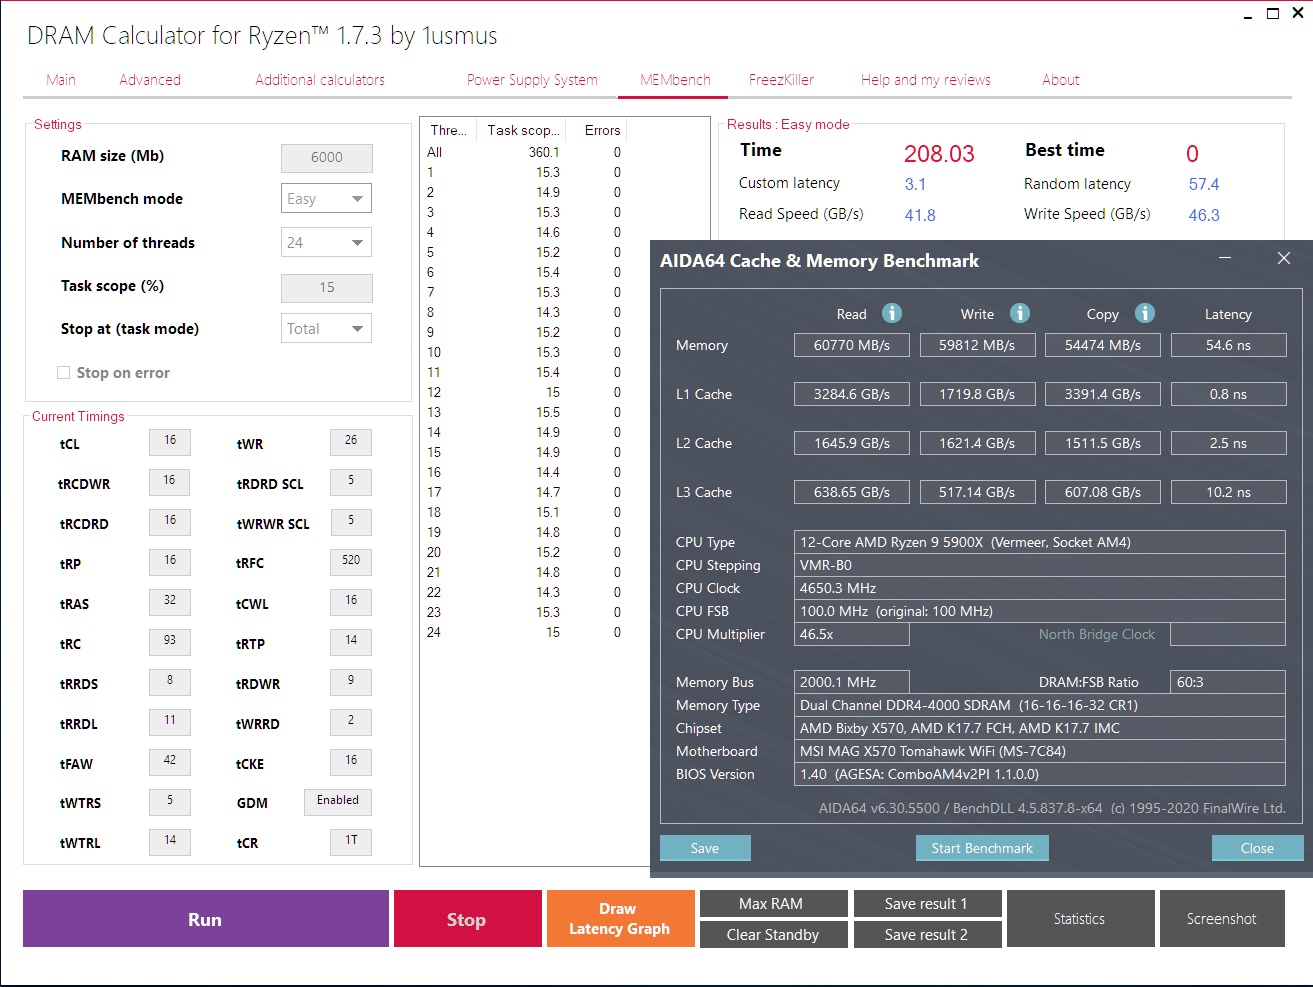
Task: Click Memory Write value 59812 MB/s
Action: pos(977,345)
